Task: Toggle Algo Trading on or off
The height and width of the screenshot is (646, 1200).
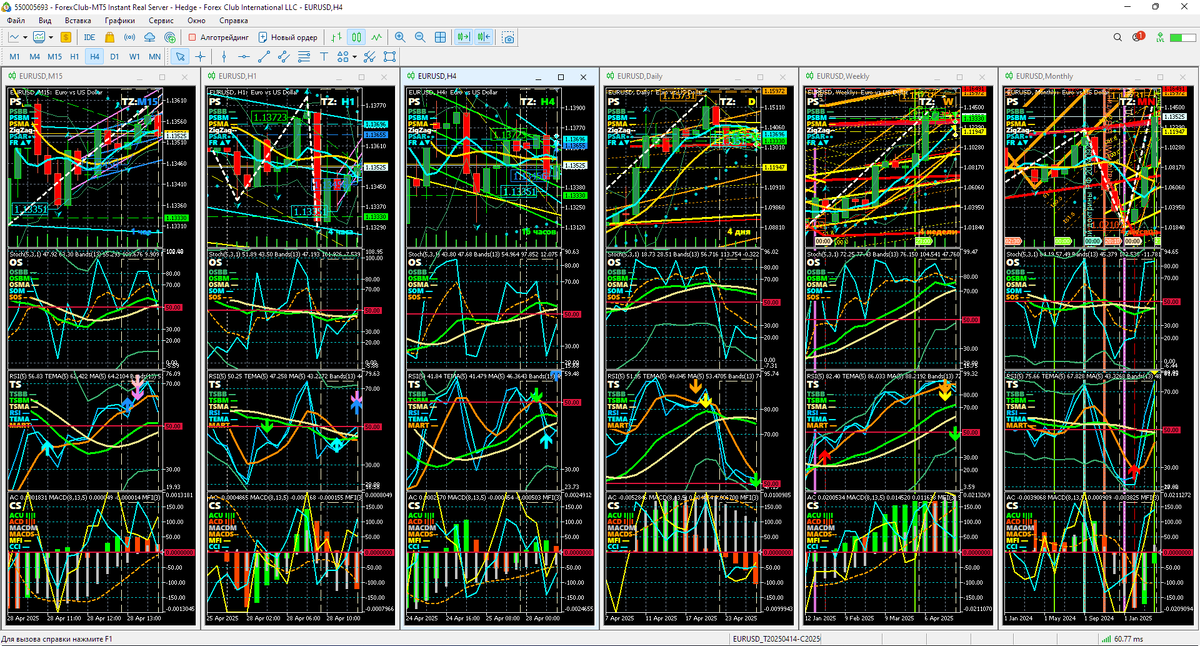Action: coord(218,37)
